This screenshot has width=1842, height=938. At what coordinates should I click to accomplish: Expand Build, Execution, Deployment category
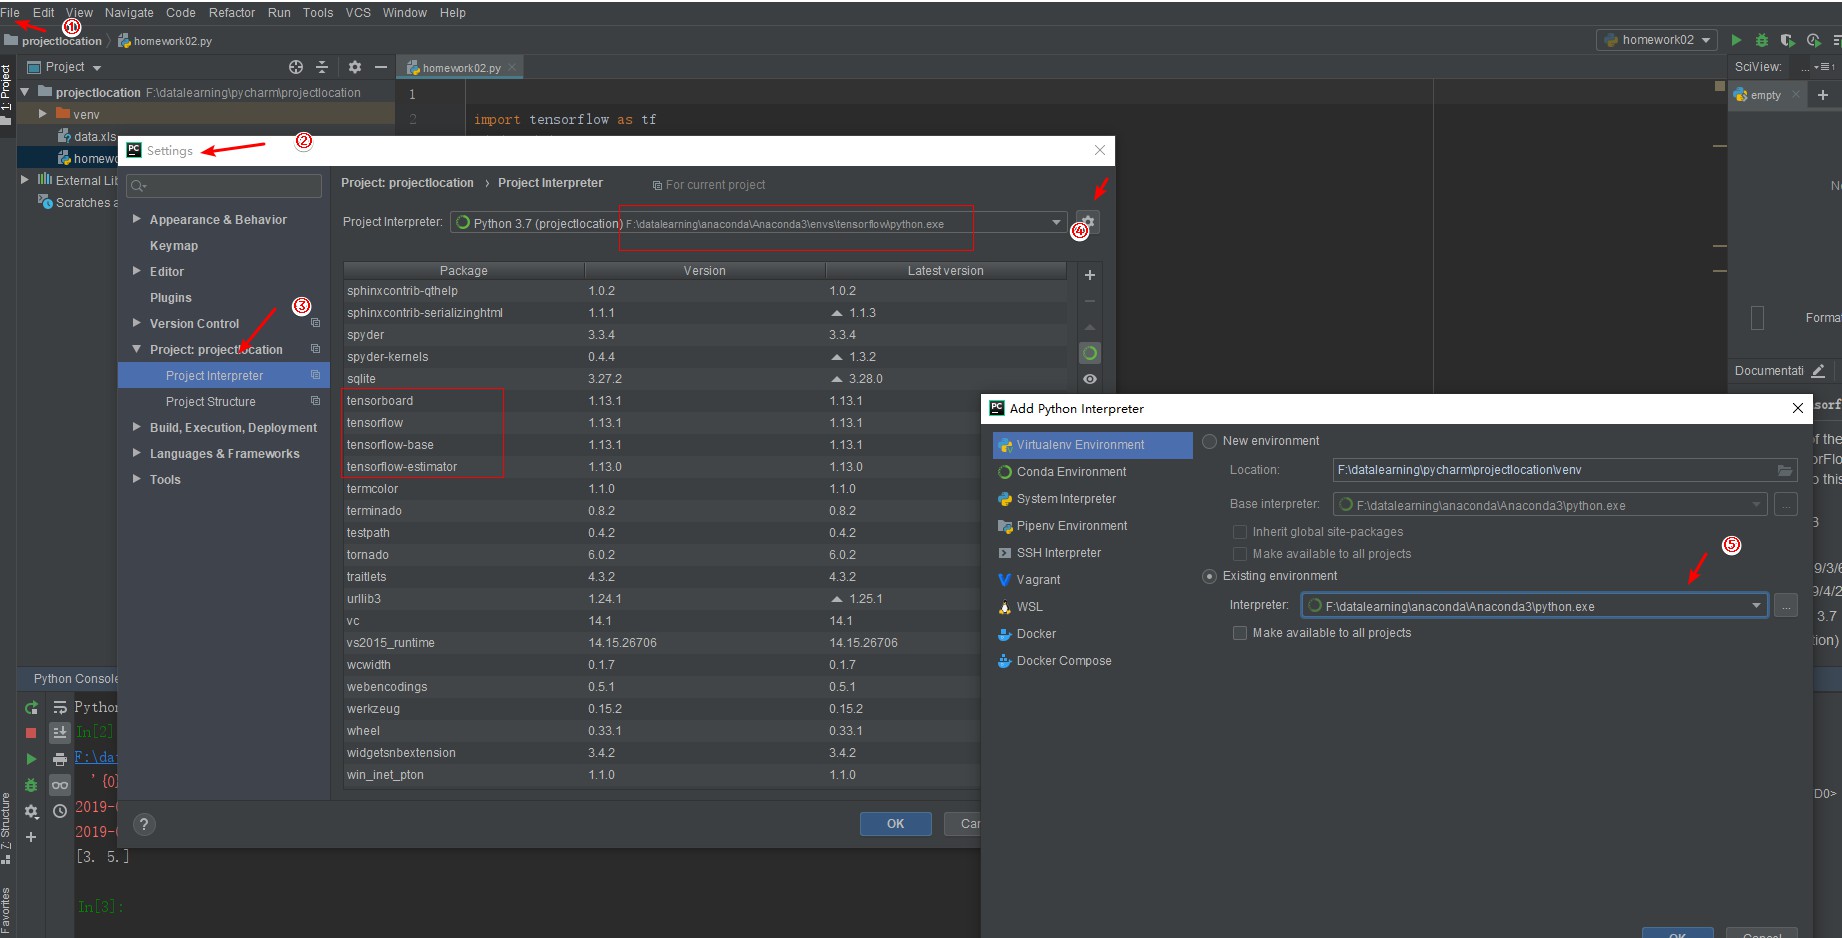click(x=137, y=427)
